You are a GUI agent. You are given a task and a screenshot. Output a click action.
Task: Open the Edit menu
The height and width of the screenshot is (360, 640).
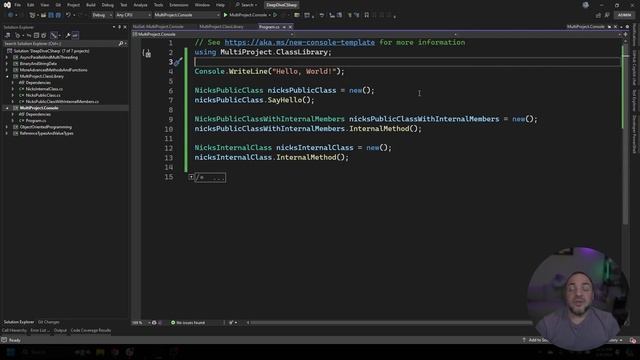pos(31,5)
